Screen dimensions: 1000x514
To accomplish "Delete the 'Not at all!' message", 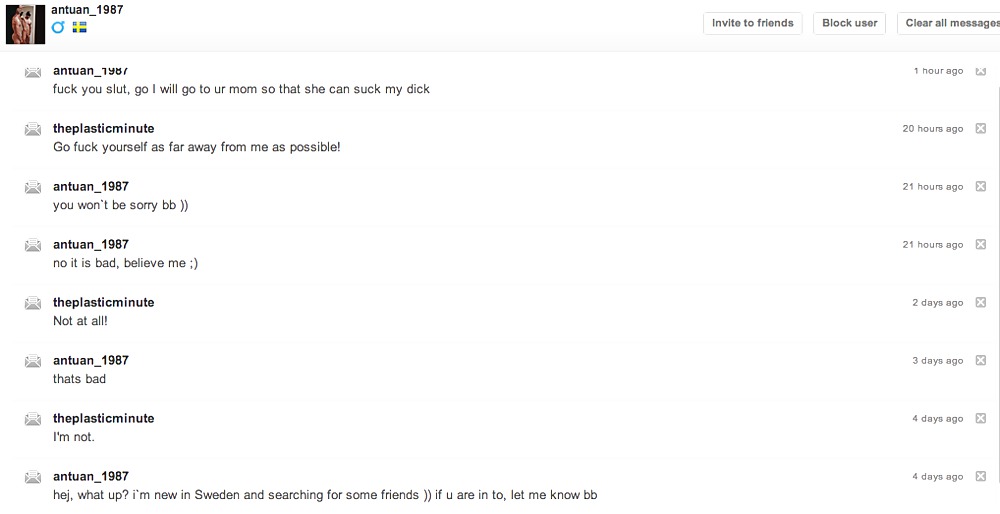I will pos(980,303).
